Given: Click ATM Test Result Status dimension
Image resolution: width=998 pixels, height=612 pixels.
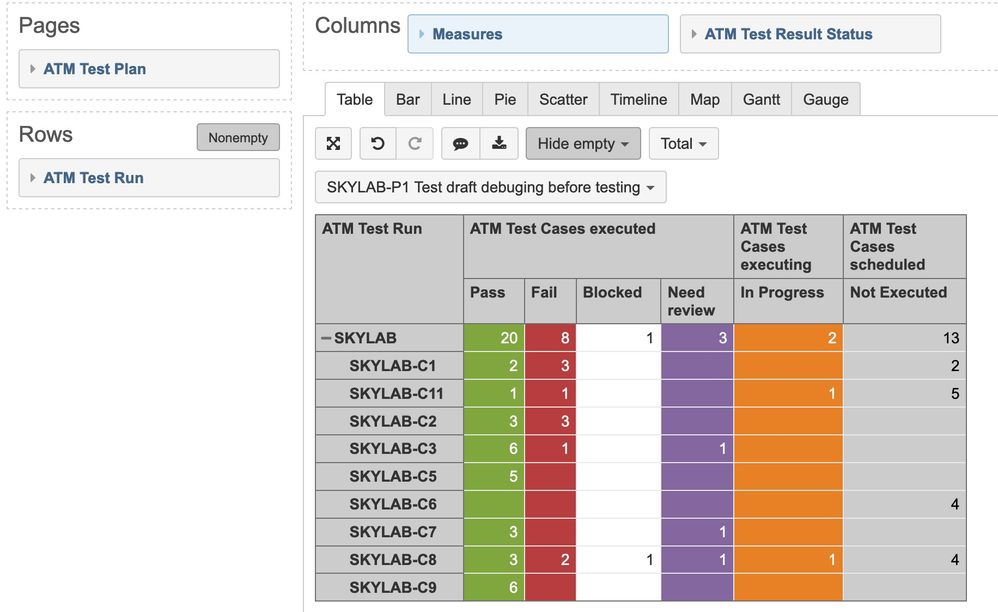Looking at the screenshot, I should pos(810,34).
